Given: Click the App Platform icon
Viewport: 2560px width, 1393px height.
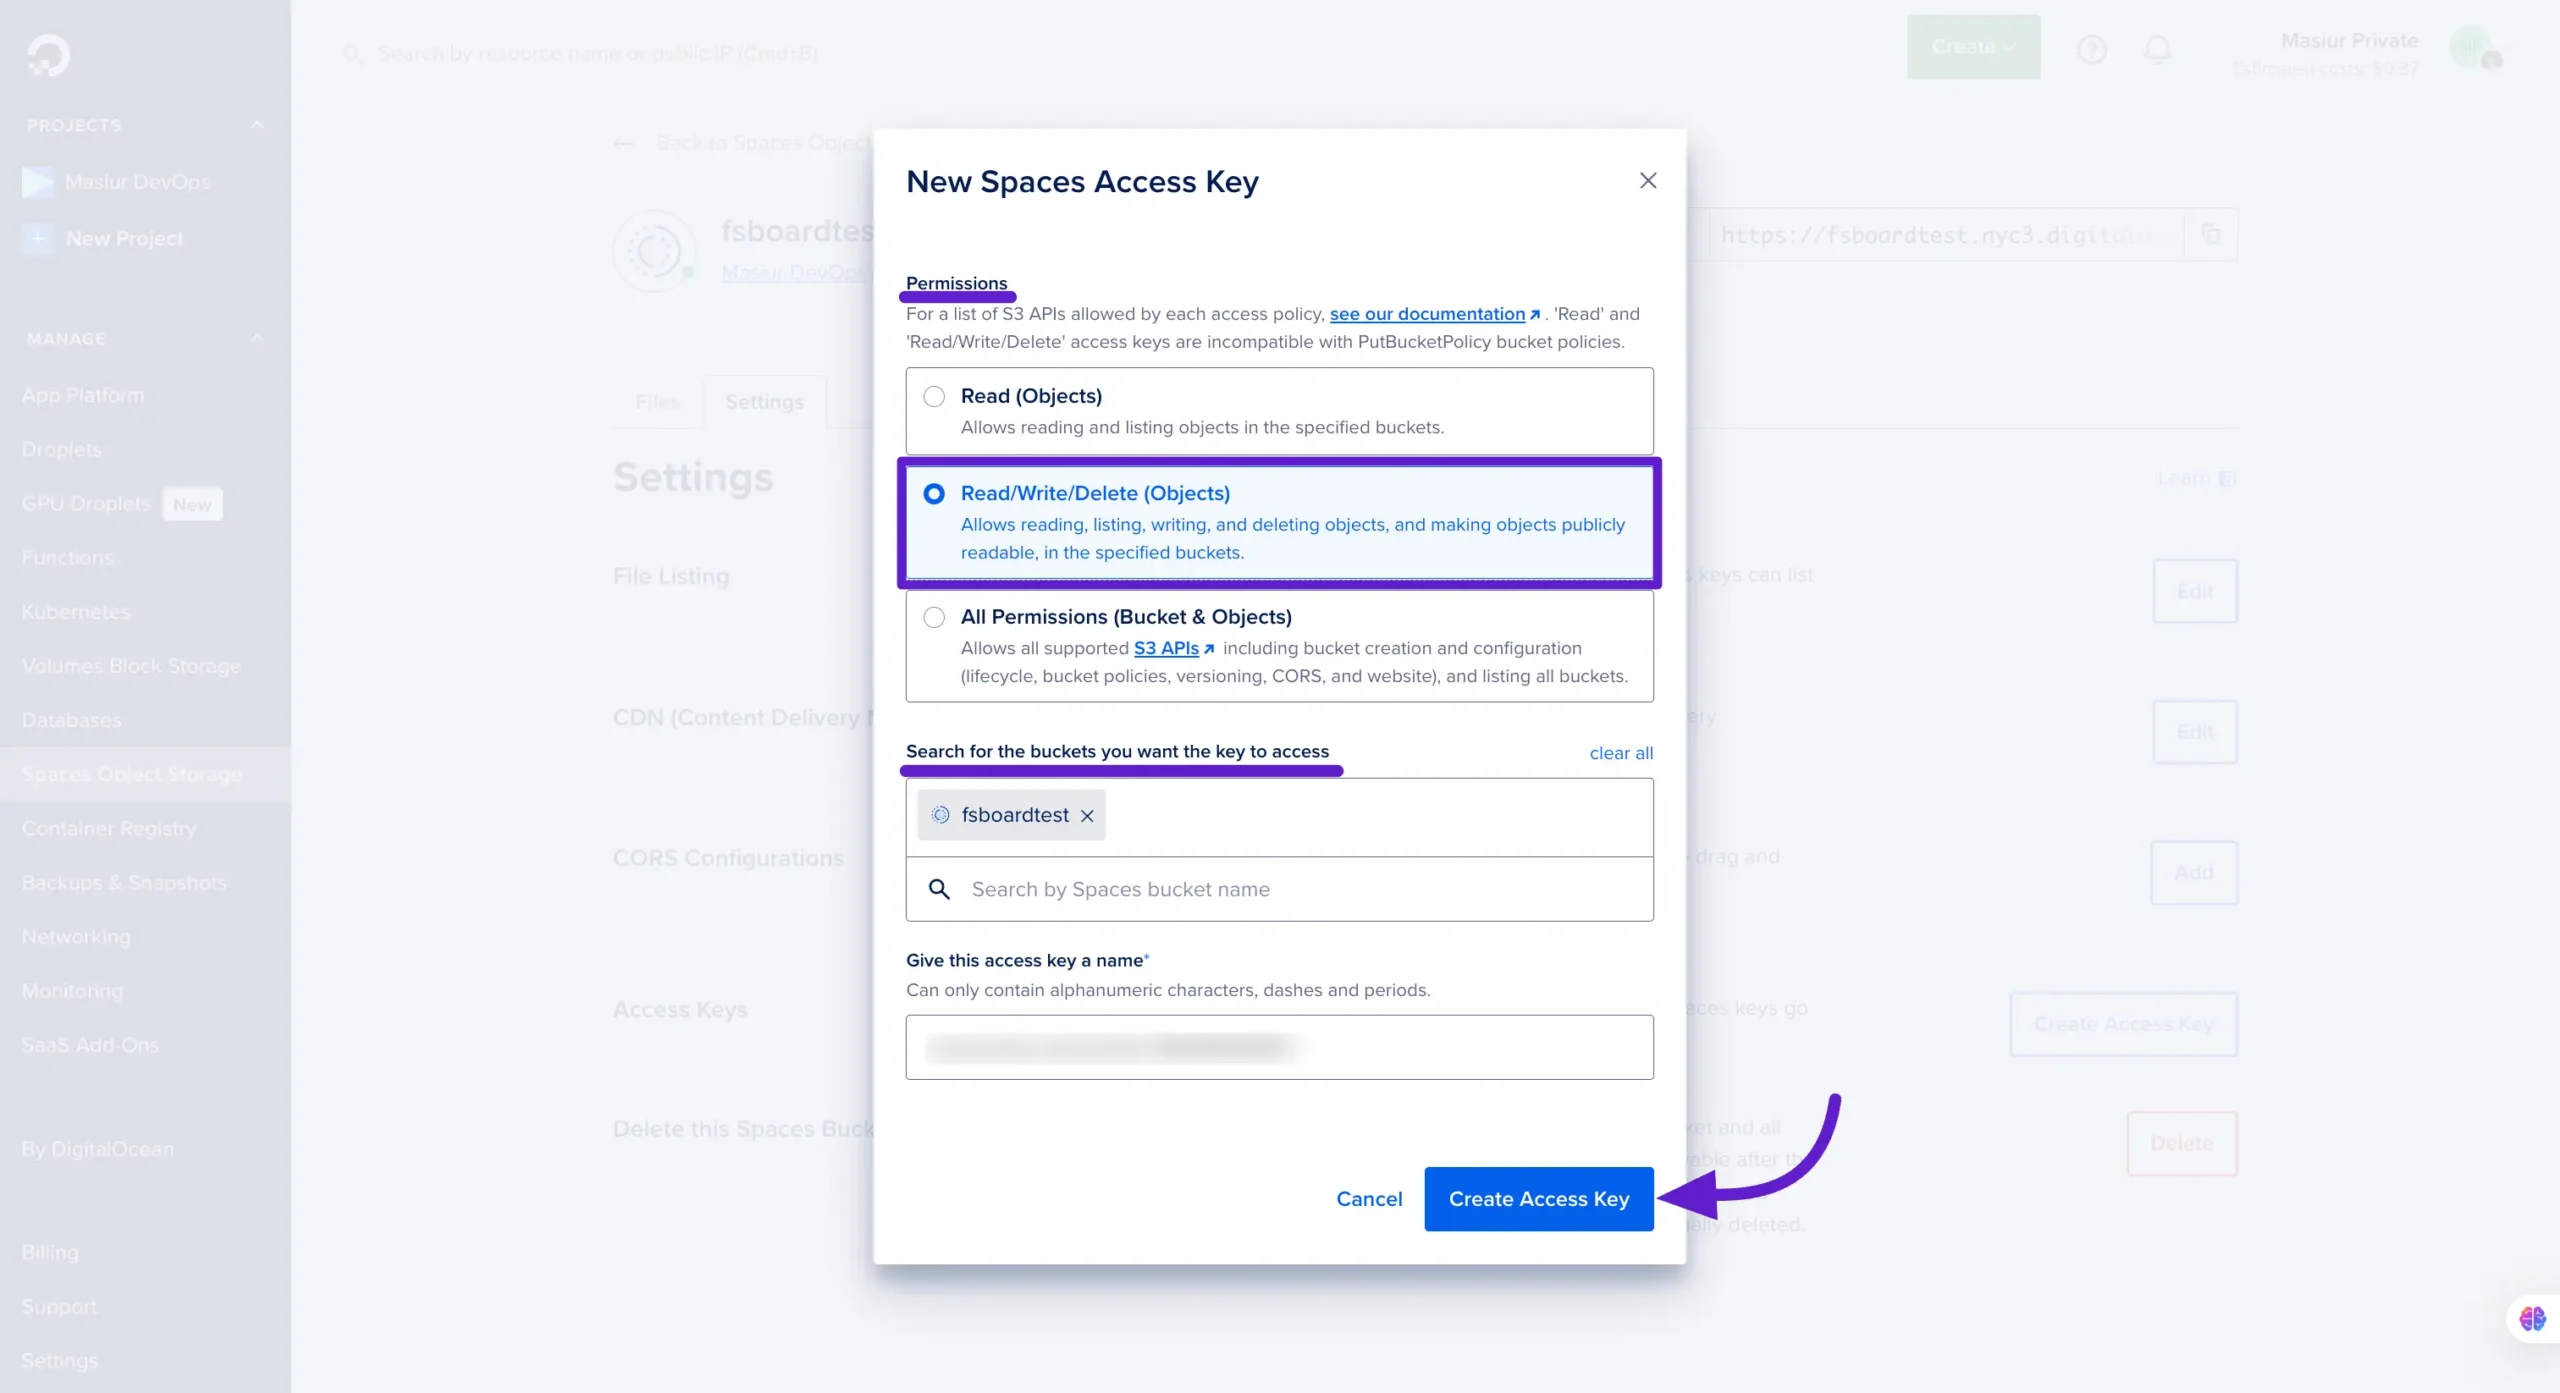Looking at the screenshot, I should point(84,395).
